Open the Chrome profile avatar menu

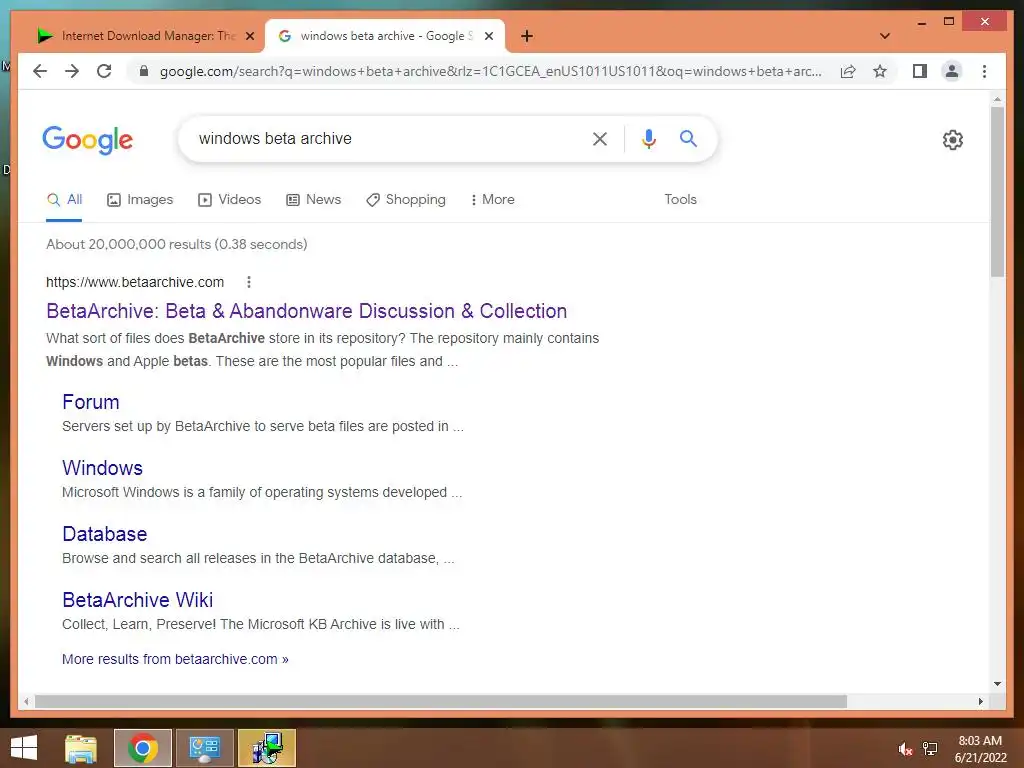coord(952,71)
